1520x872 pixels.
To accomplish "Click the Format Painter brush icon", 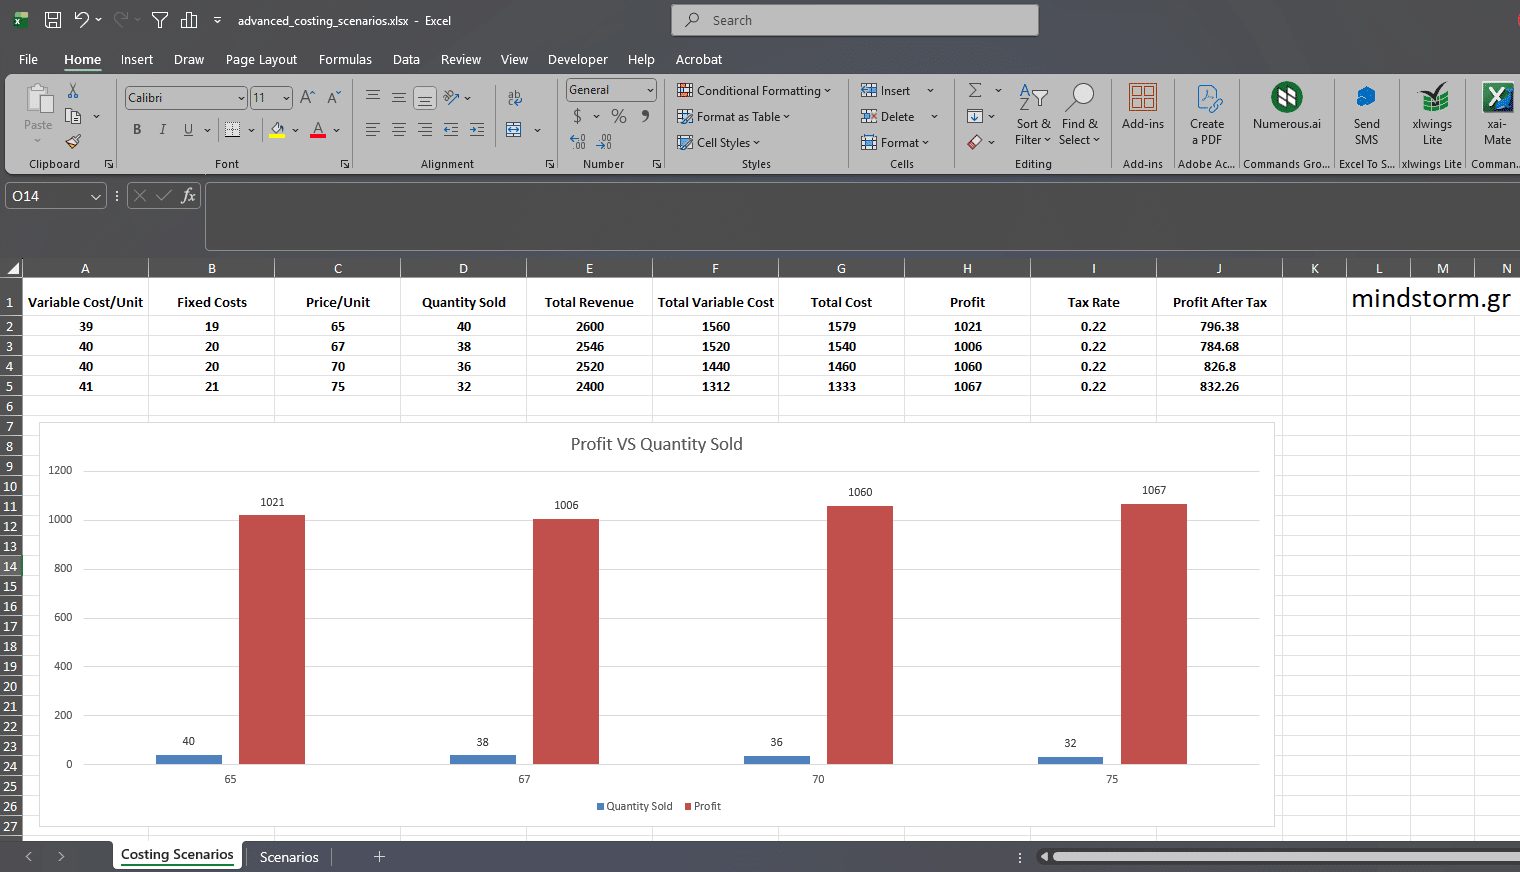I will (x=73, y=142).
